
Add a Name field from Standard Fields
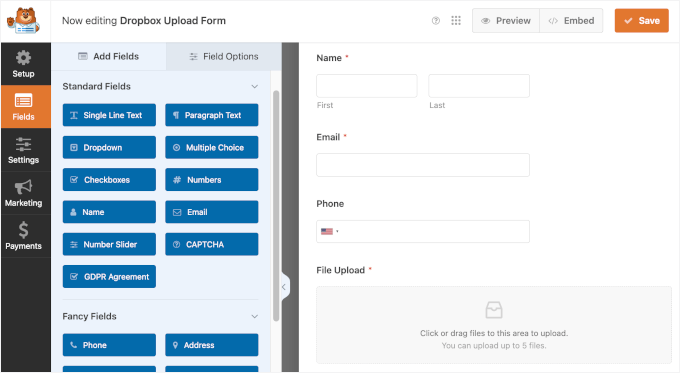[109, 212]
